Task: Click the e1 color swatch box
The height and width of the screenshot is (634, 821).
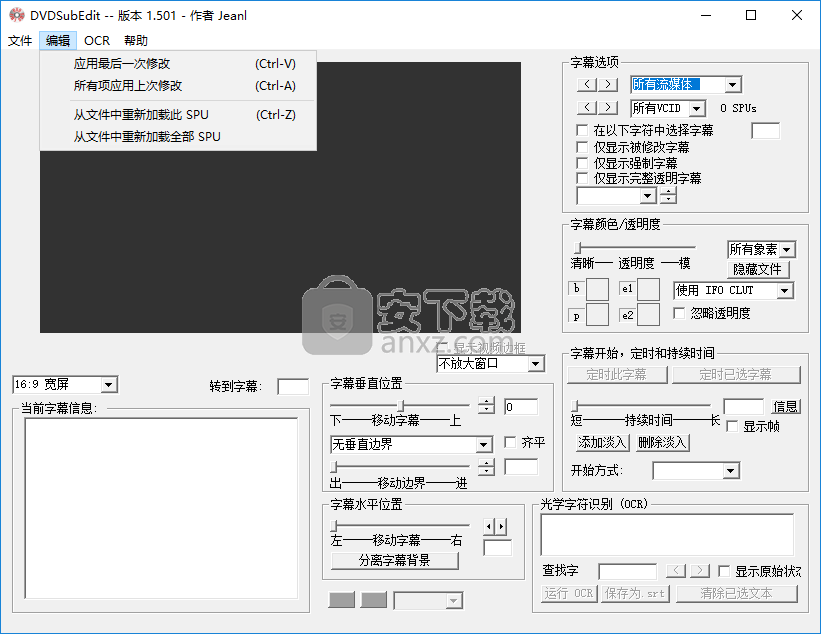Action: click(648, 289)
